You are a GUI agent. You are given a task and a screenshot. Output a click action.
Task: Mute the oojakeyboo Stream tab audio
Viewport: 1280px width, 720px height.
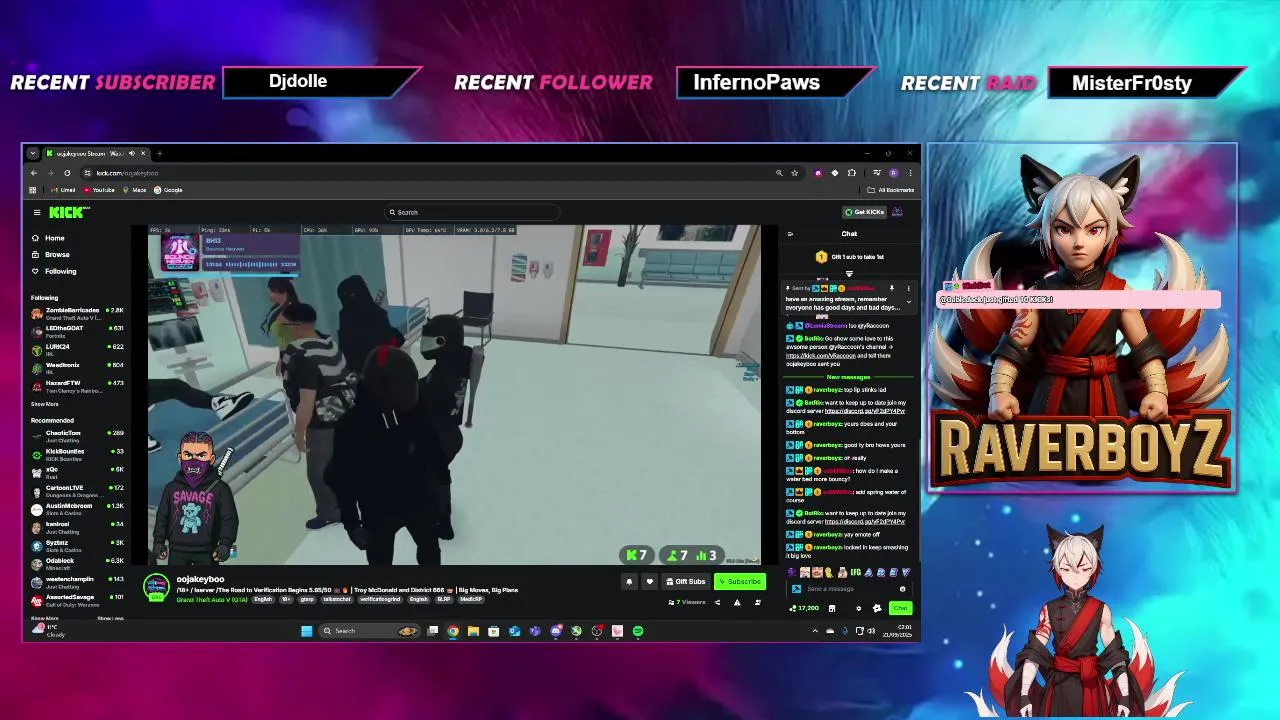(131, 153)
